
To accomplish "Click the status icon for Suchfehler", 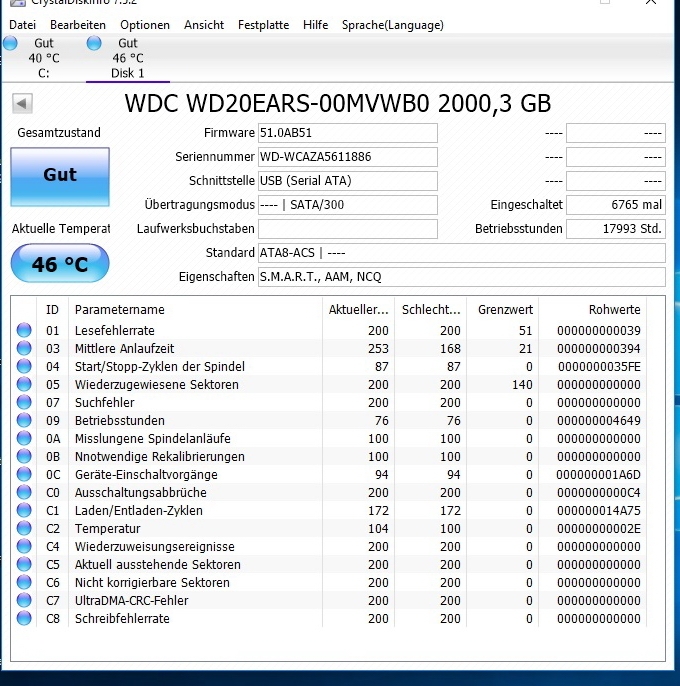I will point(24,402).
